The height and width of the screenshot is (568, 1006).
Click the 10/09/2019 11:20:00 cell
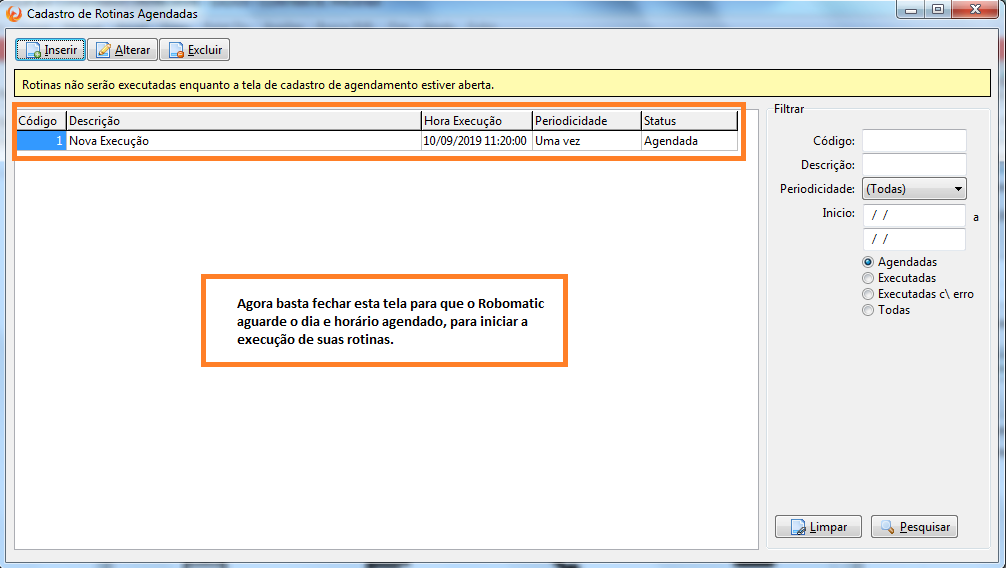[477, 141]
